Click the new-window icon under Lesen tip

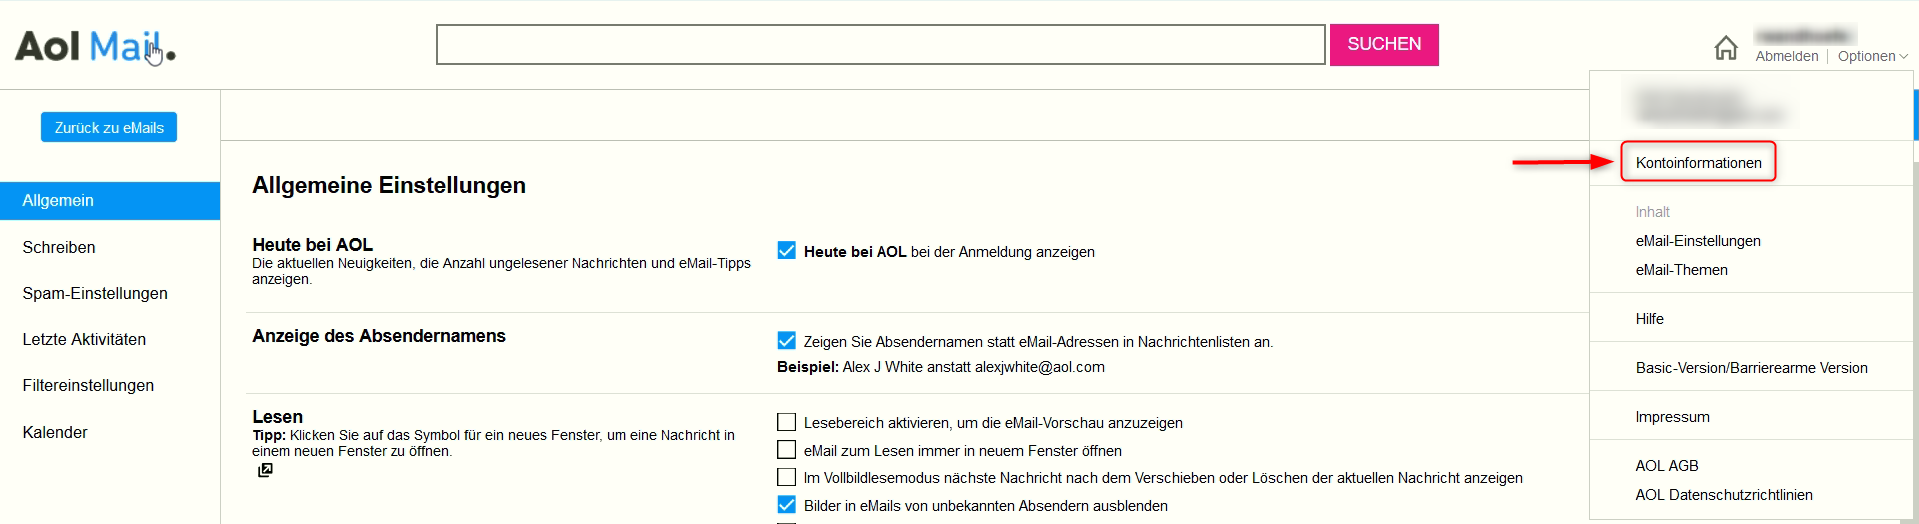pyautogui.click(x=265, y=470)
